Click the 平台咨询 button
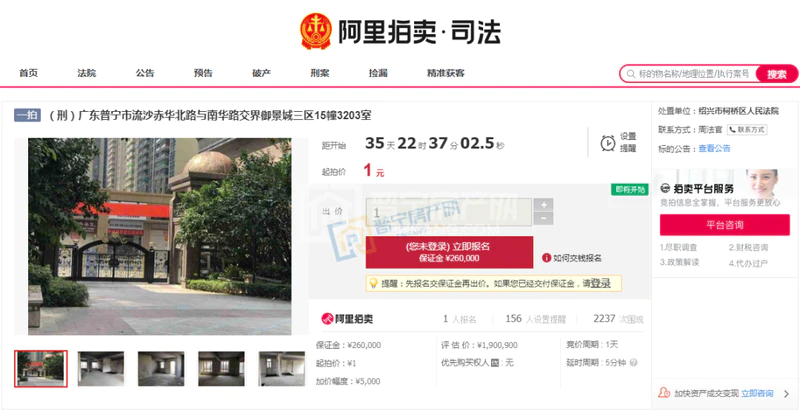Screen dimensions: 800x411 click(x=724, y=225)
